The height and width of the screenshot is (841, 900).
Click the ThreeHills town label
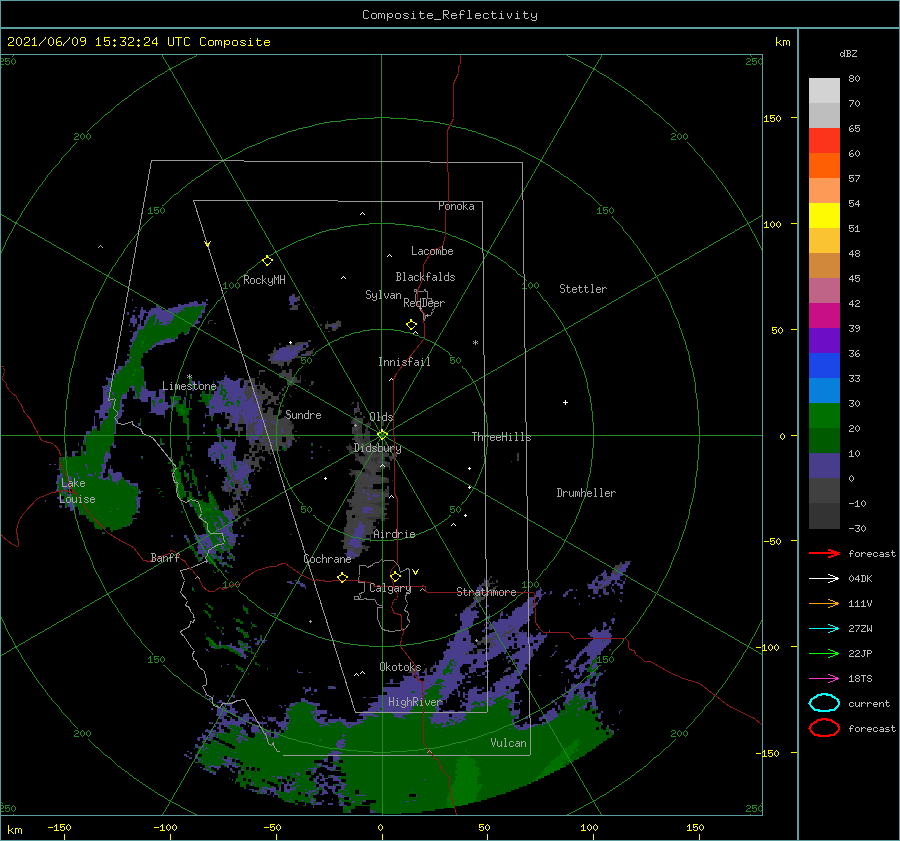pyautogui.click(x=501, y=437)
